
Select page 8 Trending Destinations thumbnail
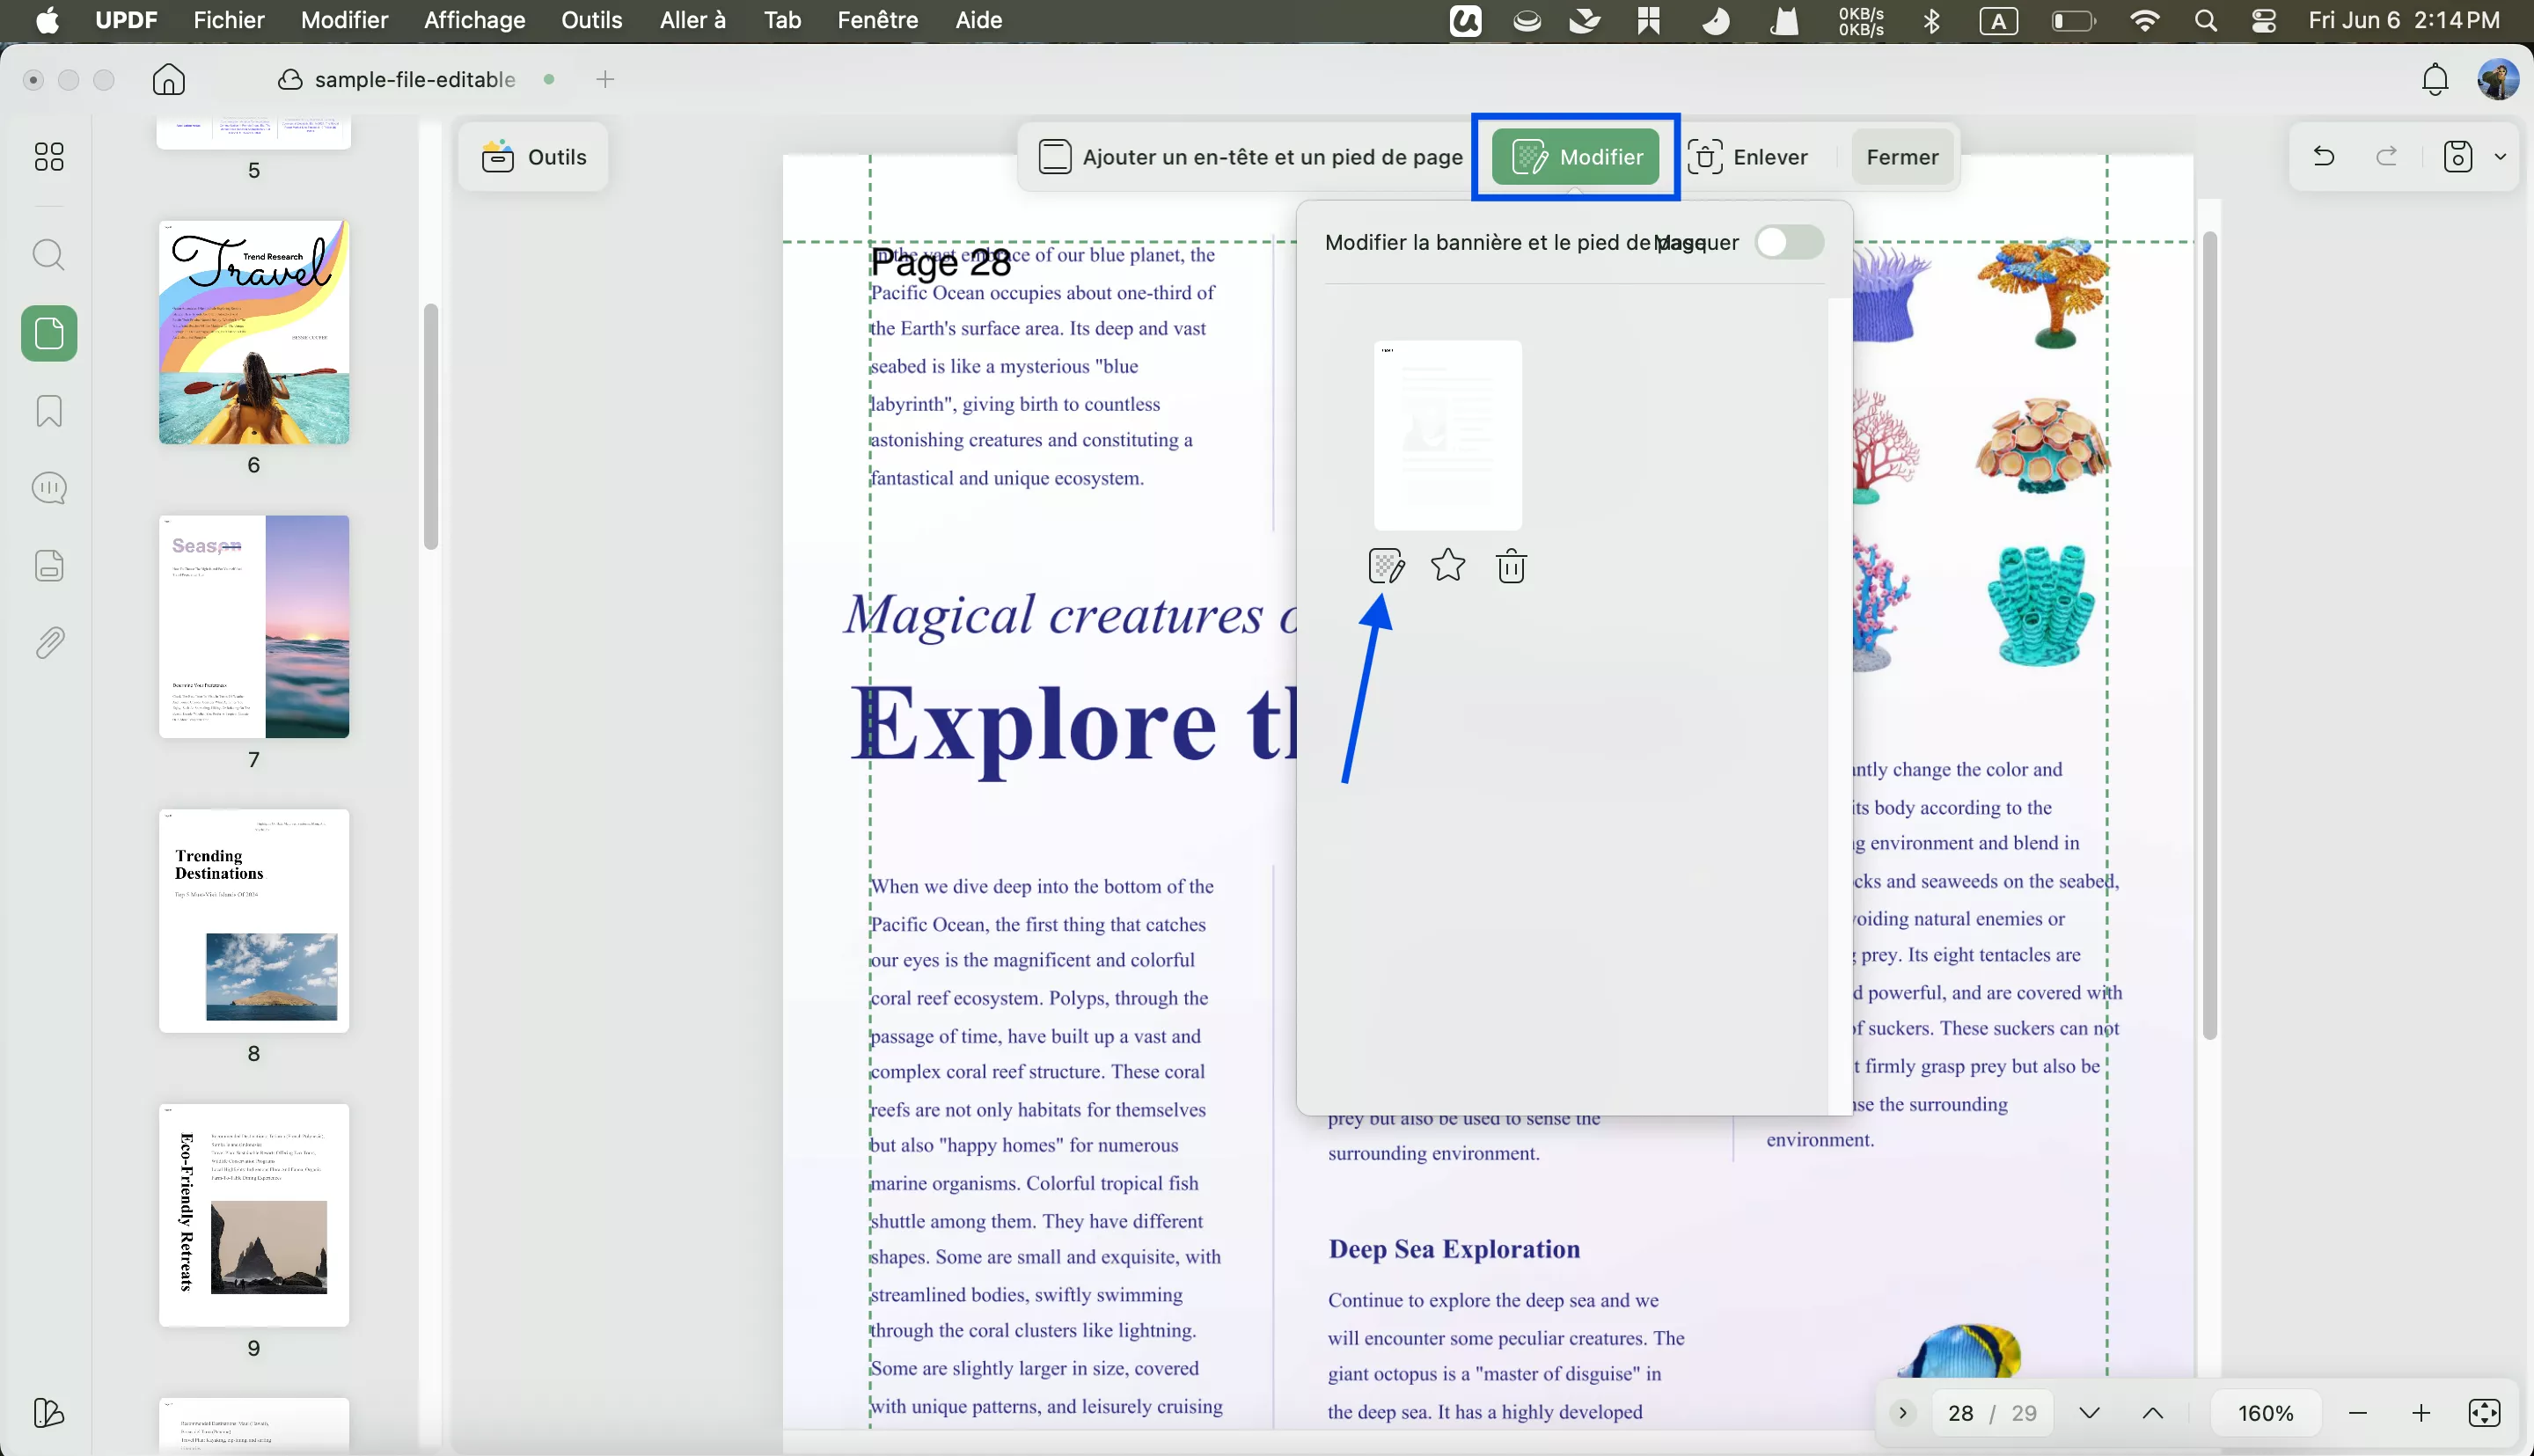click(254, 921)
